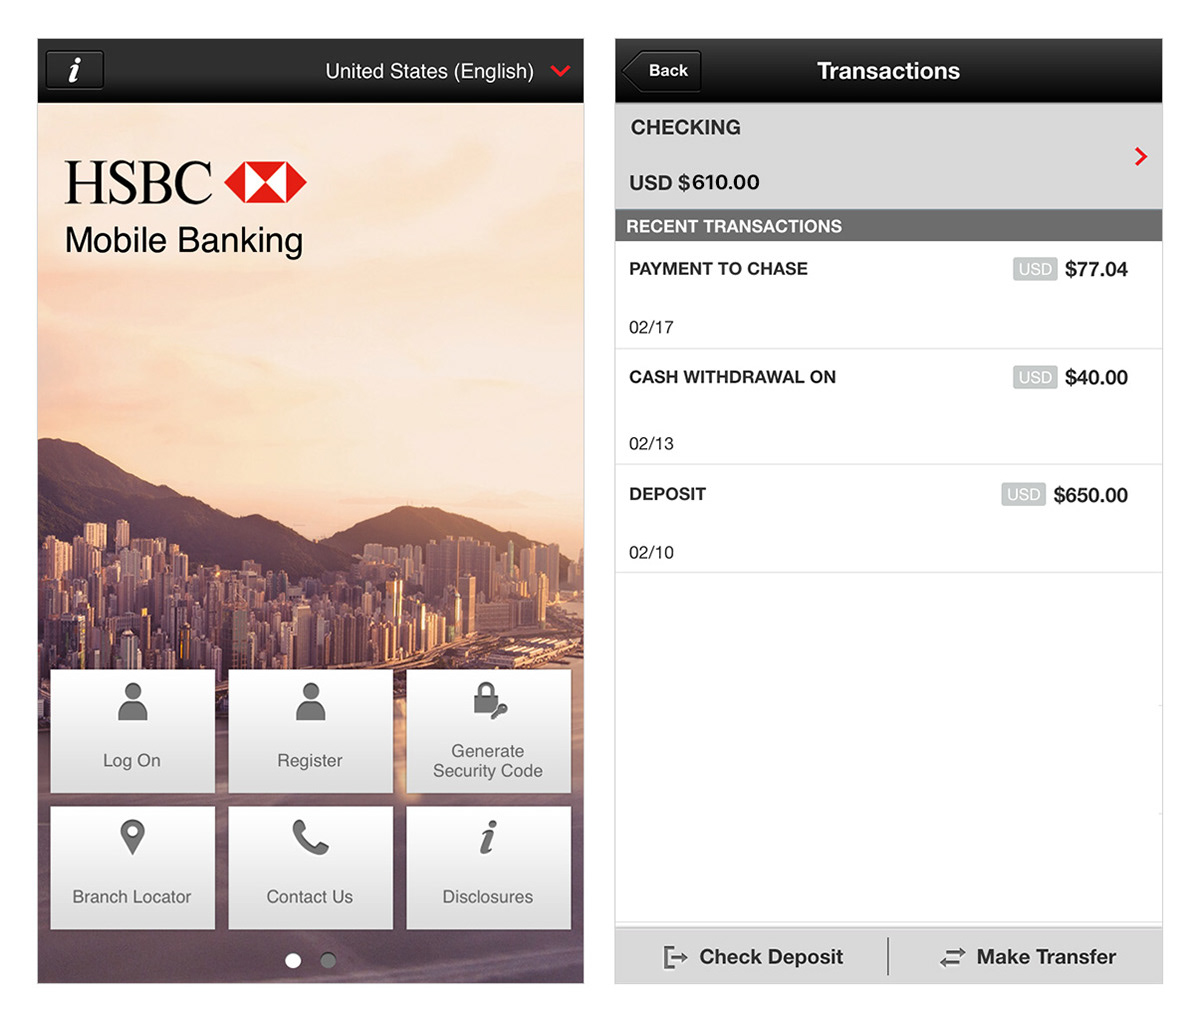Click the USD $610.00 balance
The image size is (1200, 1022).
(694, 183)
